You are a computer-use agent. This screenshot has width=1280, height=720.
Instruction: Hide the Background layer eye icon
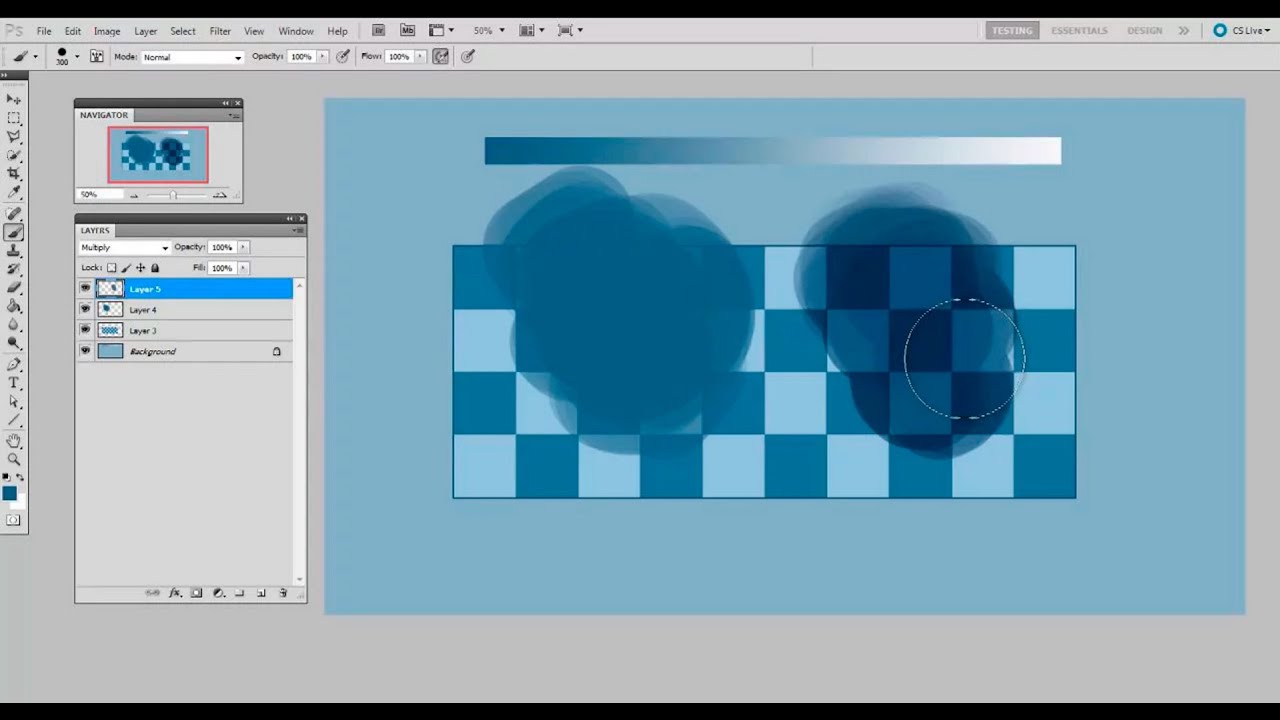[85, 351]
